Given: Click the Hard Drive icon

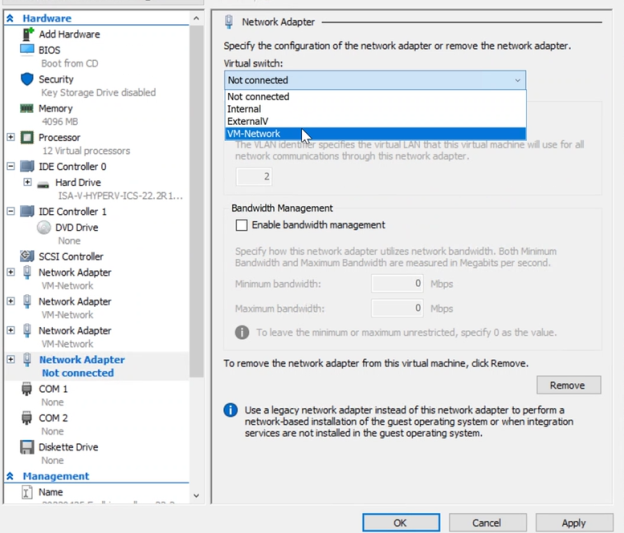Looking at the screenshot, I should pos(43,184).
